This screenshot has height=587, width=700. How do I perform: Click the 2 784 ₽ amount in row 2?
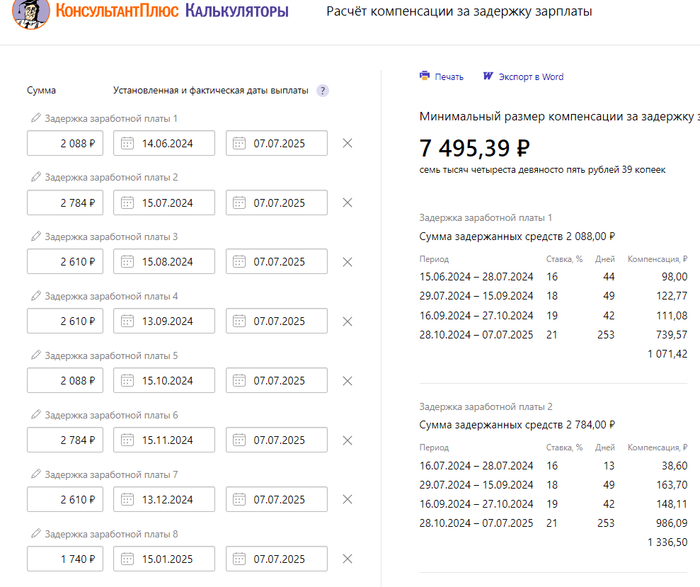(65, 203)
